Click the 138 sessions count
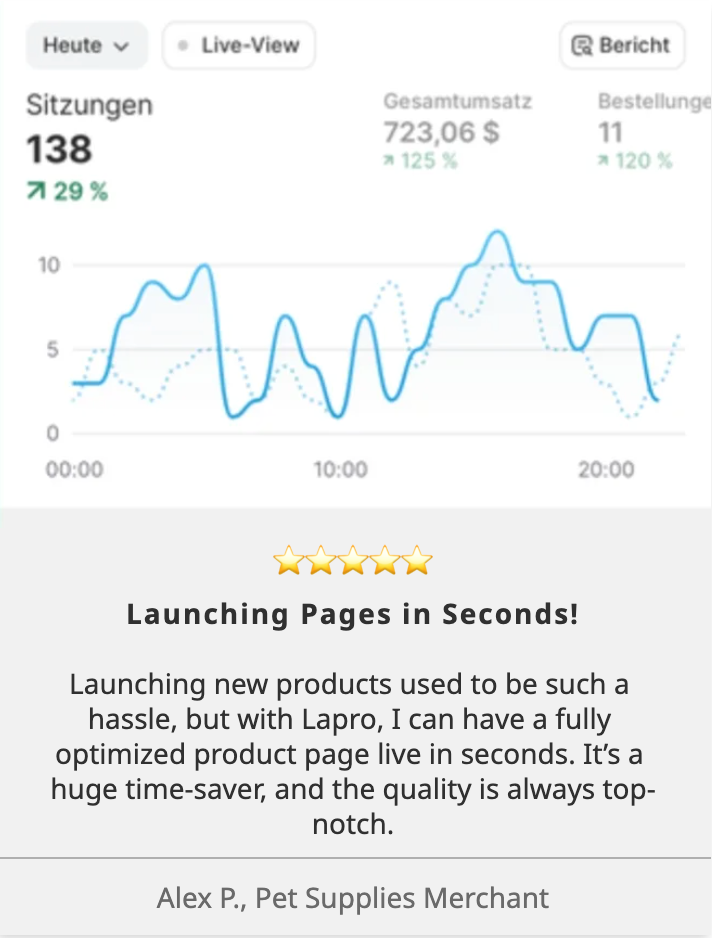Viewport: 712px width, 938px height. pyautogui.click(x=59, y=150)
